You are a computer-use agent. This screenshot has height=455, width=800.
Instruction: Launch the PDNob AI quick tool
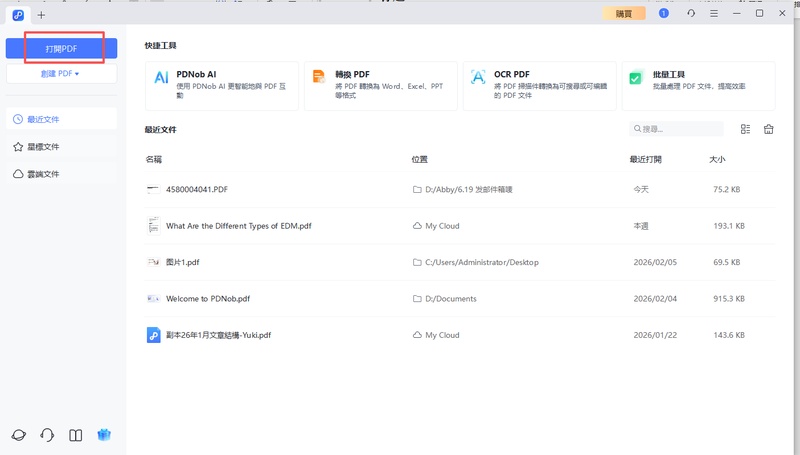click(x=221, y=84)
